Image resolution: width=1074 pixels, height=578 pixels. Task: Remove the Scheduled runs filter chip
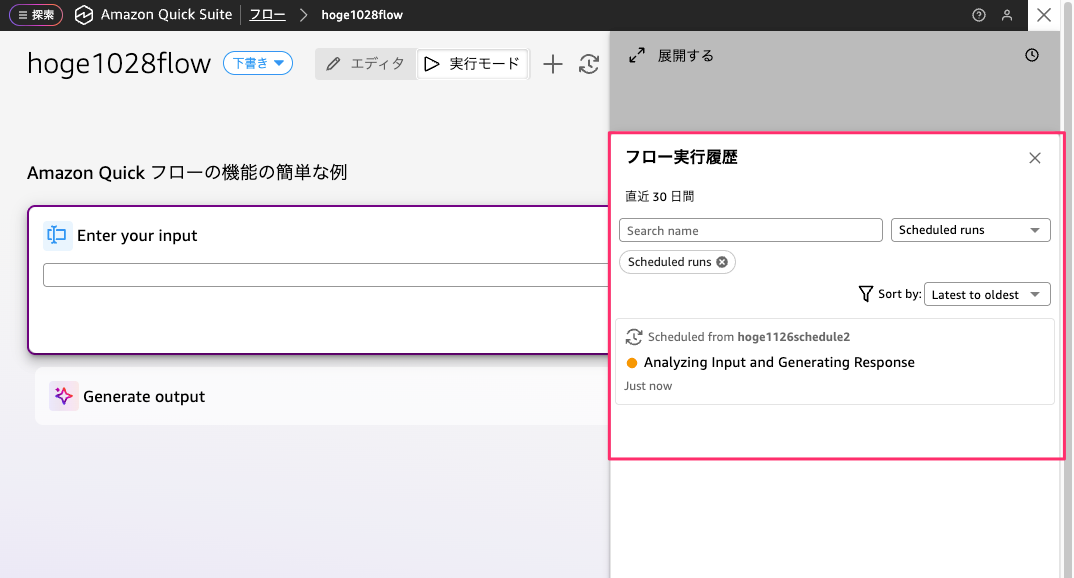click(x=721, y=262)
